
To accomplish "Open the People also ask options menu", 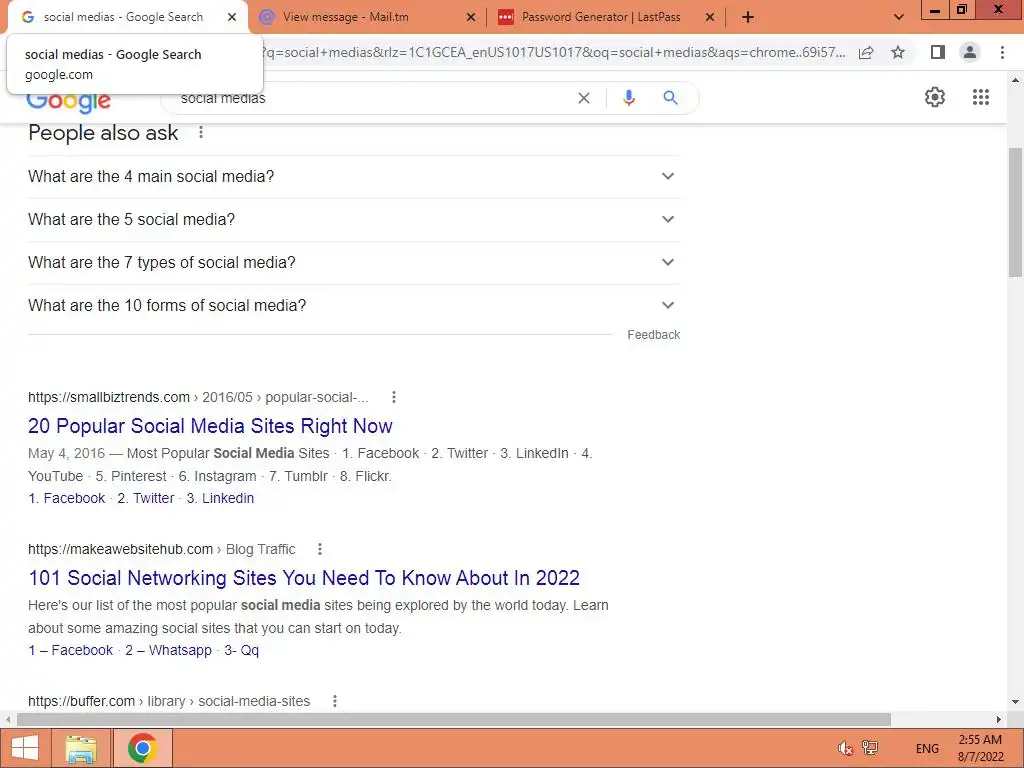I will click(x=201, y=133).
